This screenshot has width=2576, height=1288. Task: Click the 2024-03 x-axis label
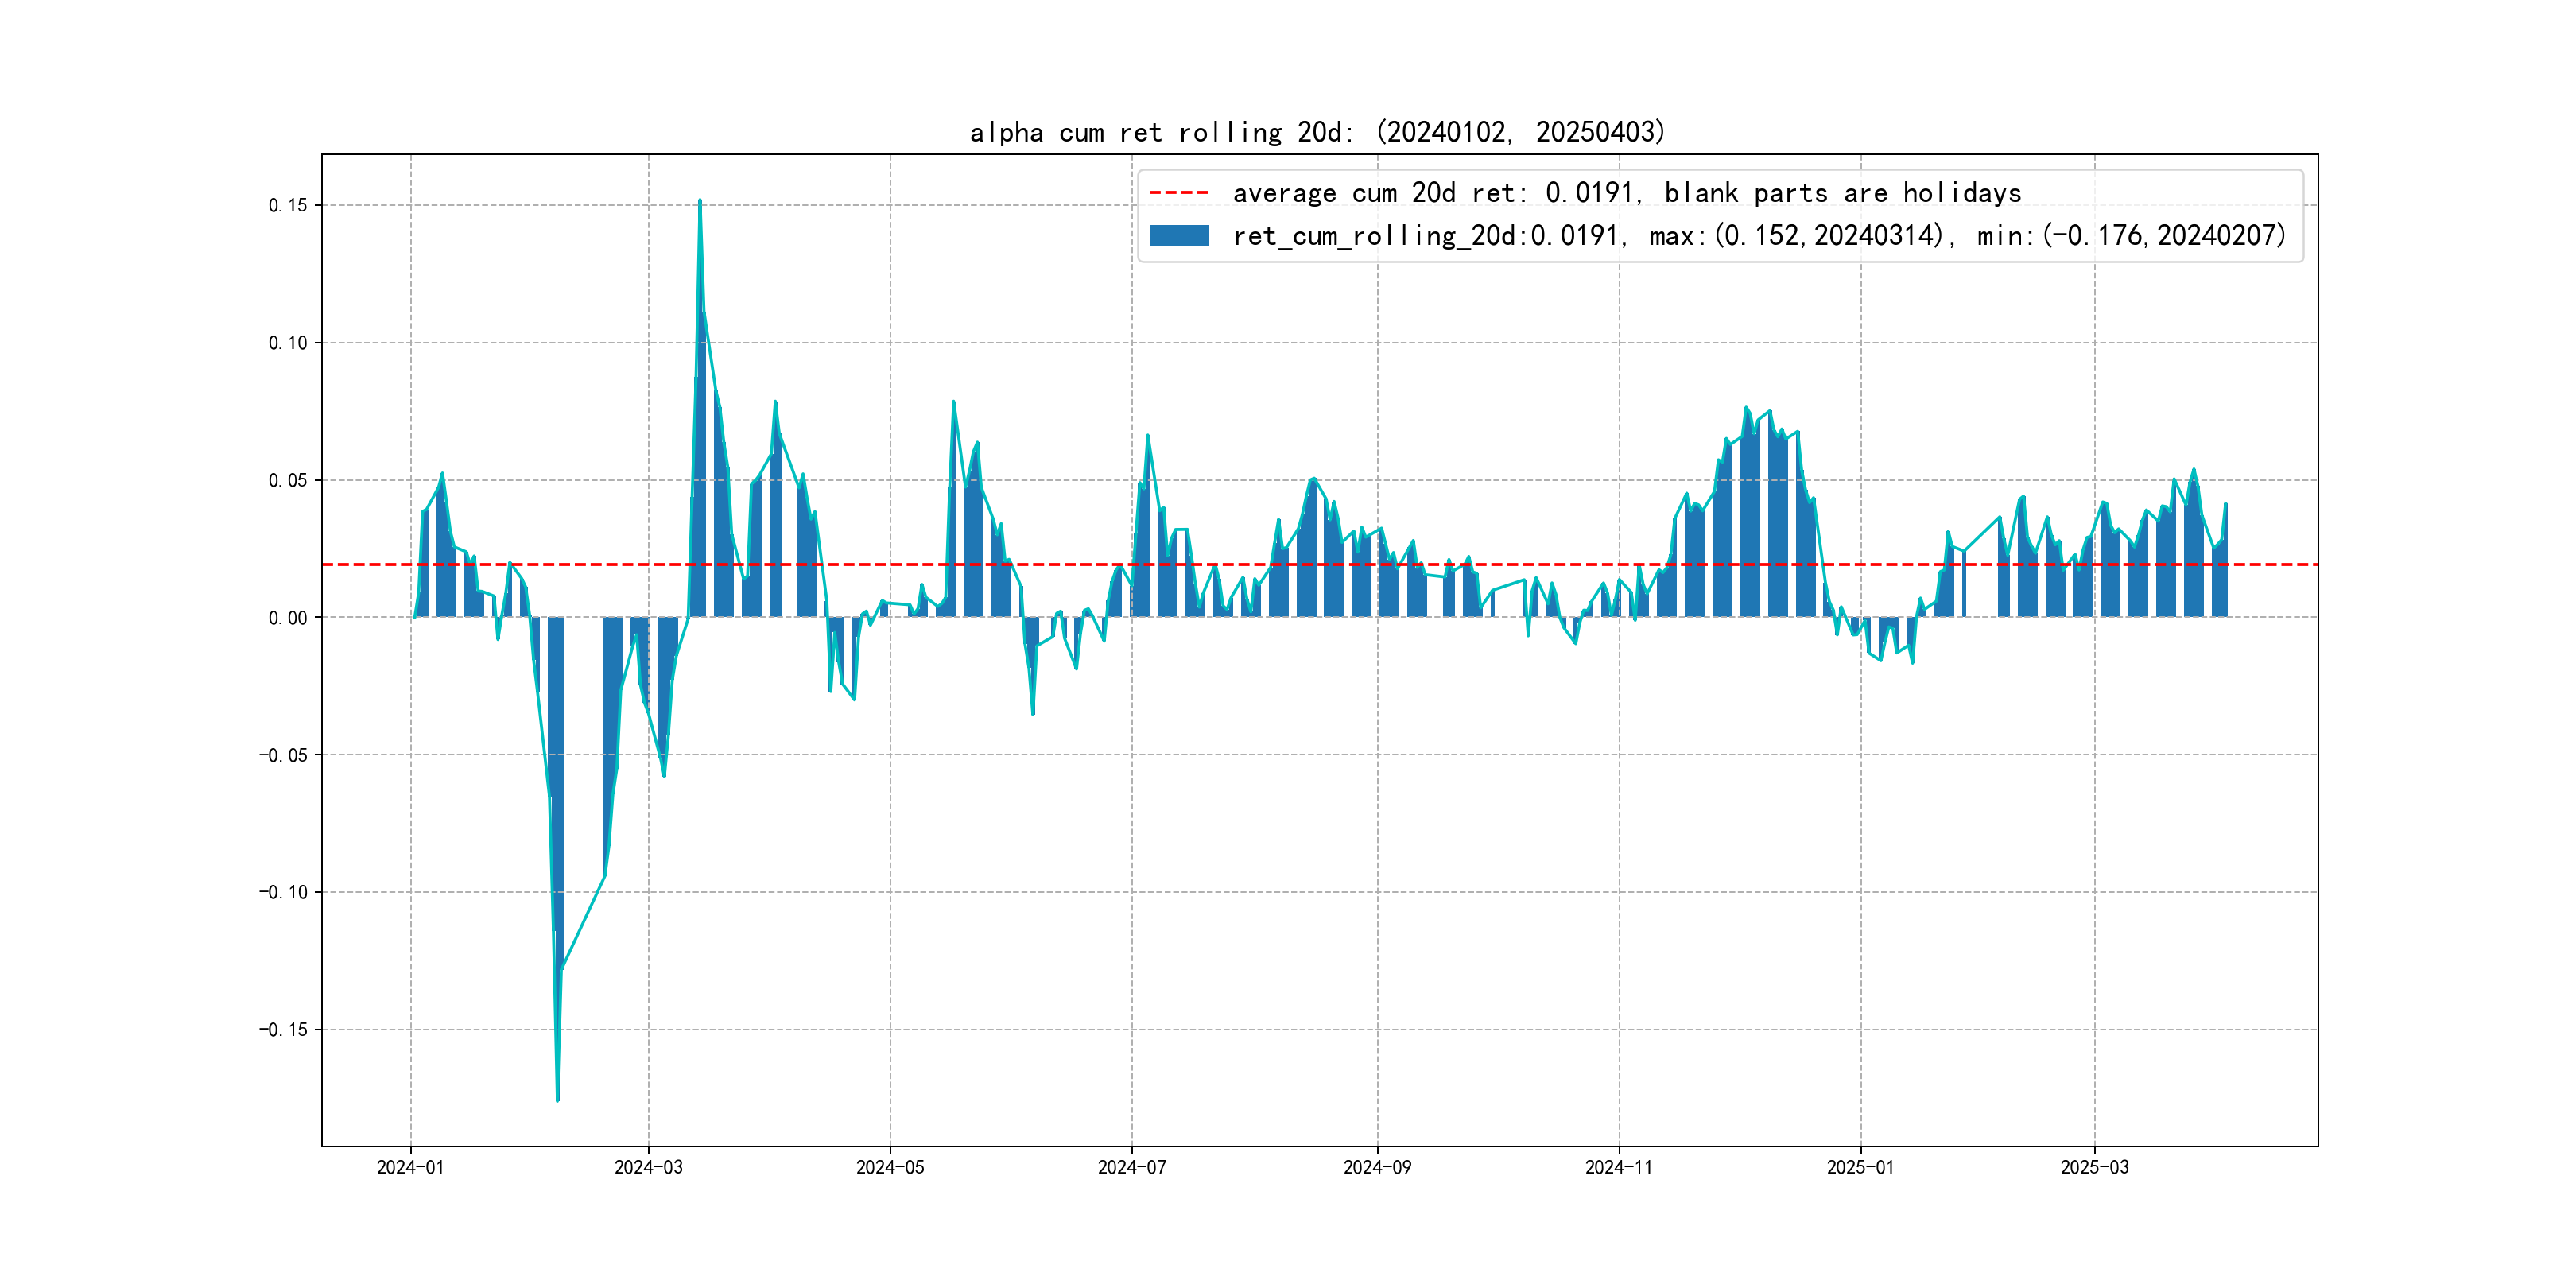pos(648,1167)
